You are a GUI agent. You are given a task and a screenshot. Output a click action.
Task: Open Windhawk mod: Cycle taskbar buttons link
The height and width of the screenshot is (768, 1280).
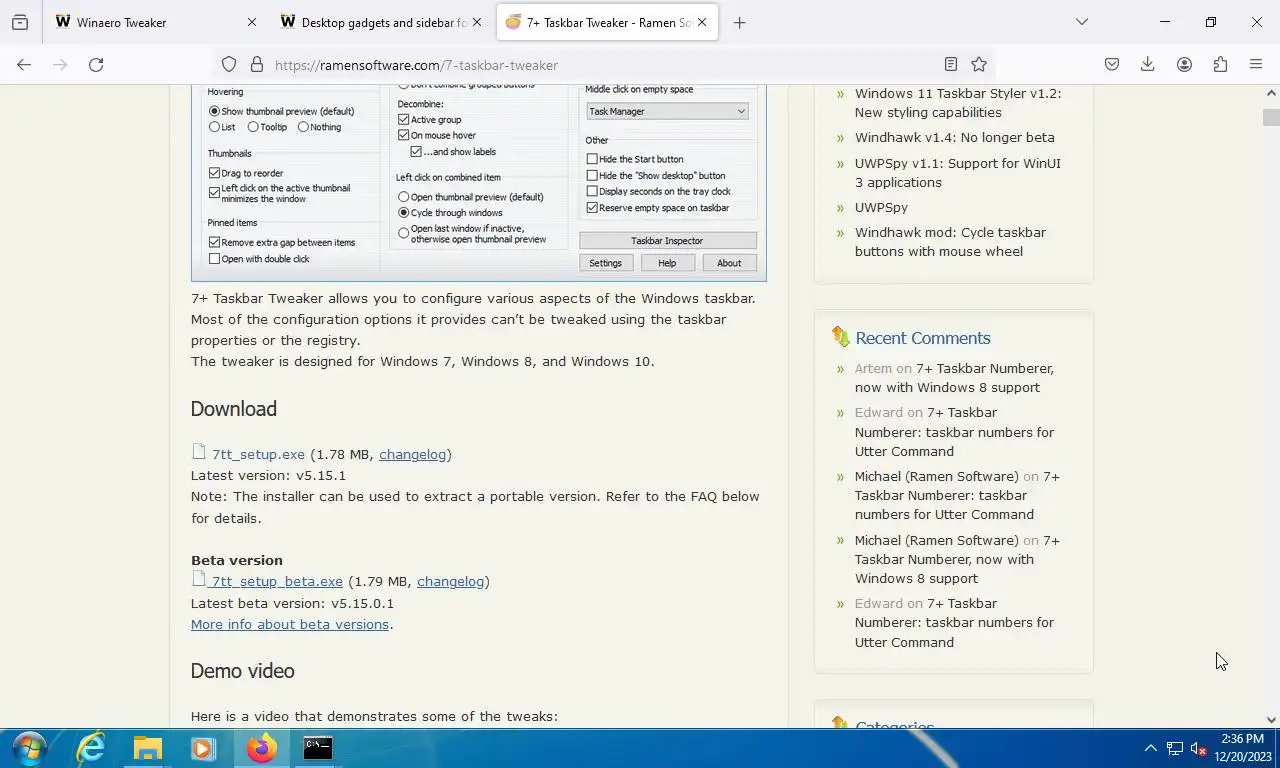click(950, 242)
